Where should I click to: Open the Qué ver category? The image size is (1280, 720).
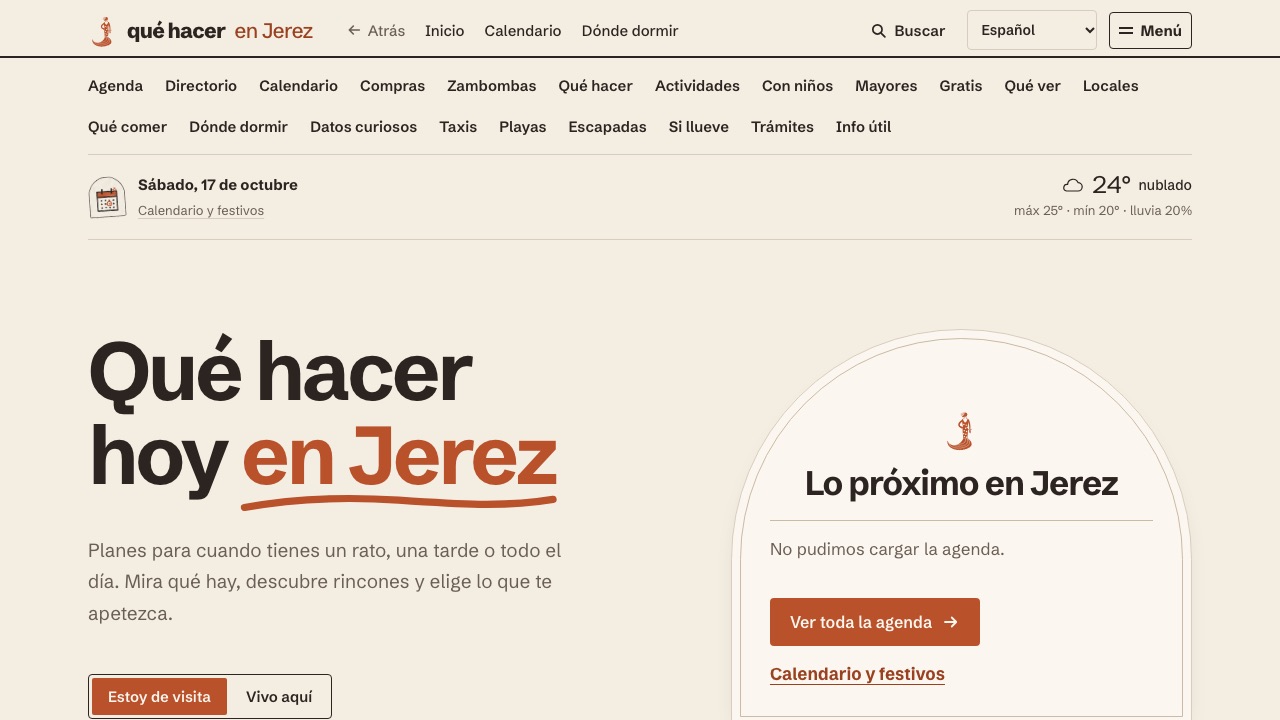1032,86
